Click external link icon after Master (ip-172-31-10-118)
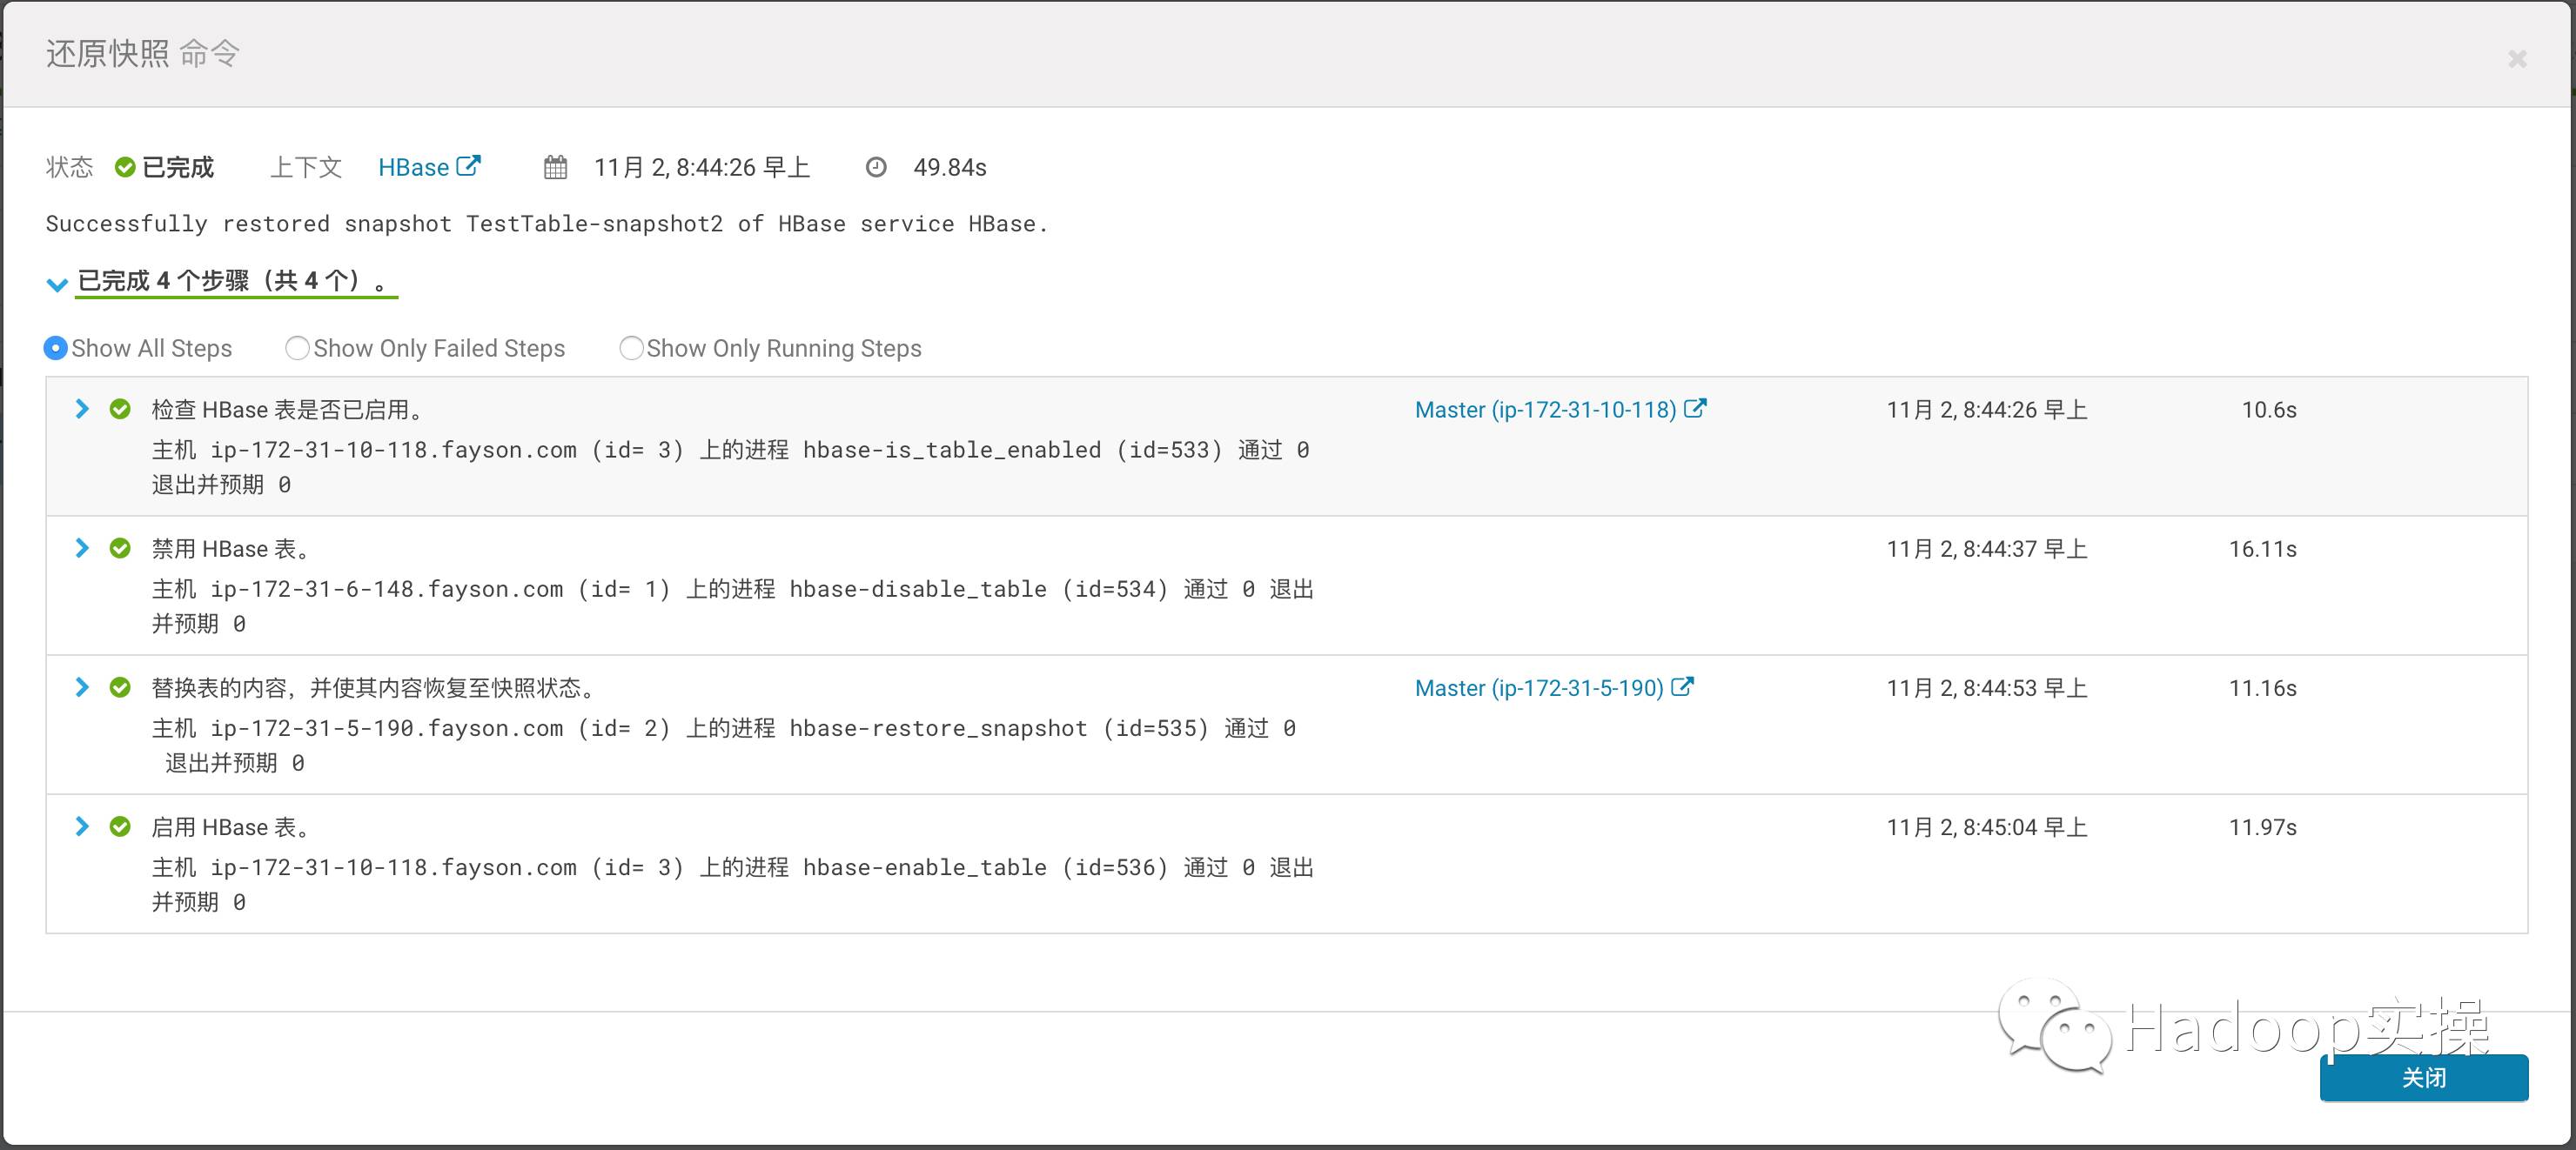The image size is (2576, 1150). (x=1695, y=408)
